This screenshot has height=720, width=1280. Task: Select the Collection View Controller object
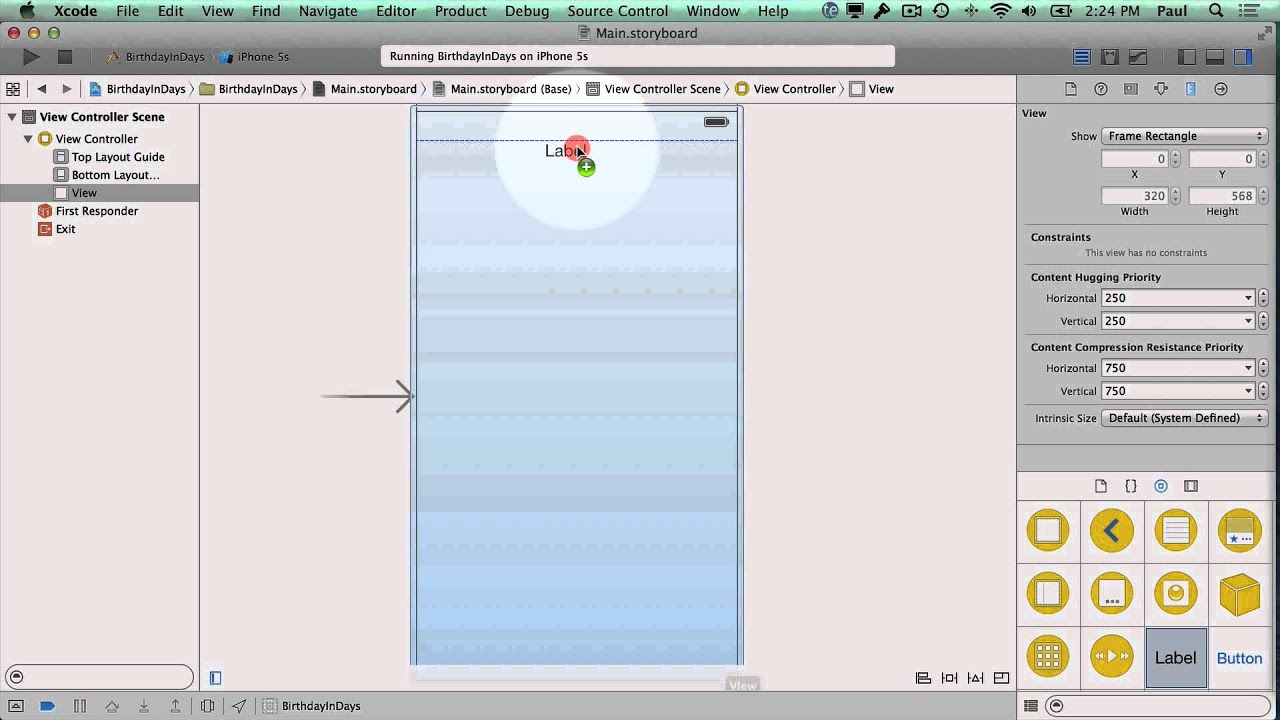click(x=1048, y=657)
